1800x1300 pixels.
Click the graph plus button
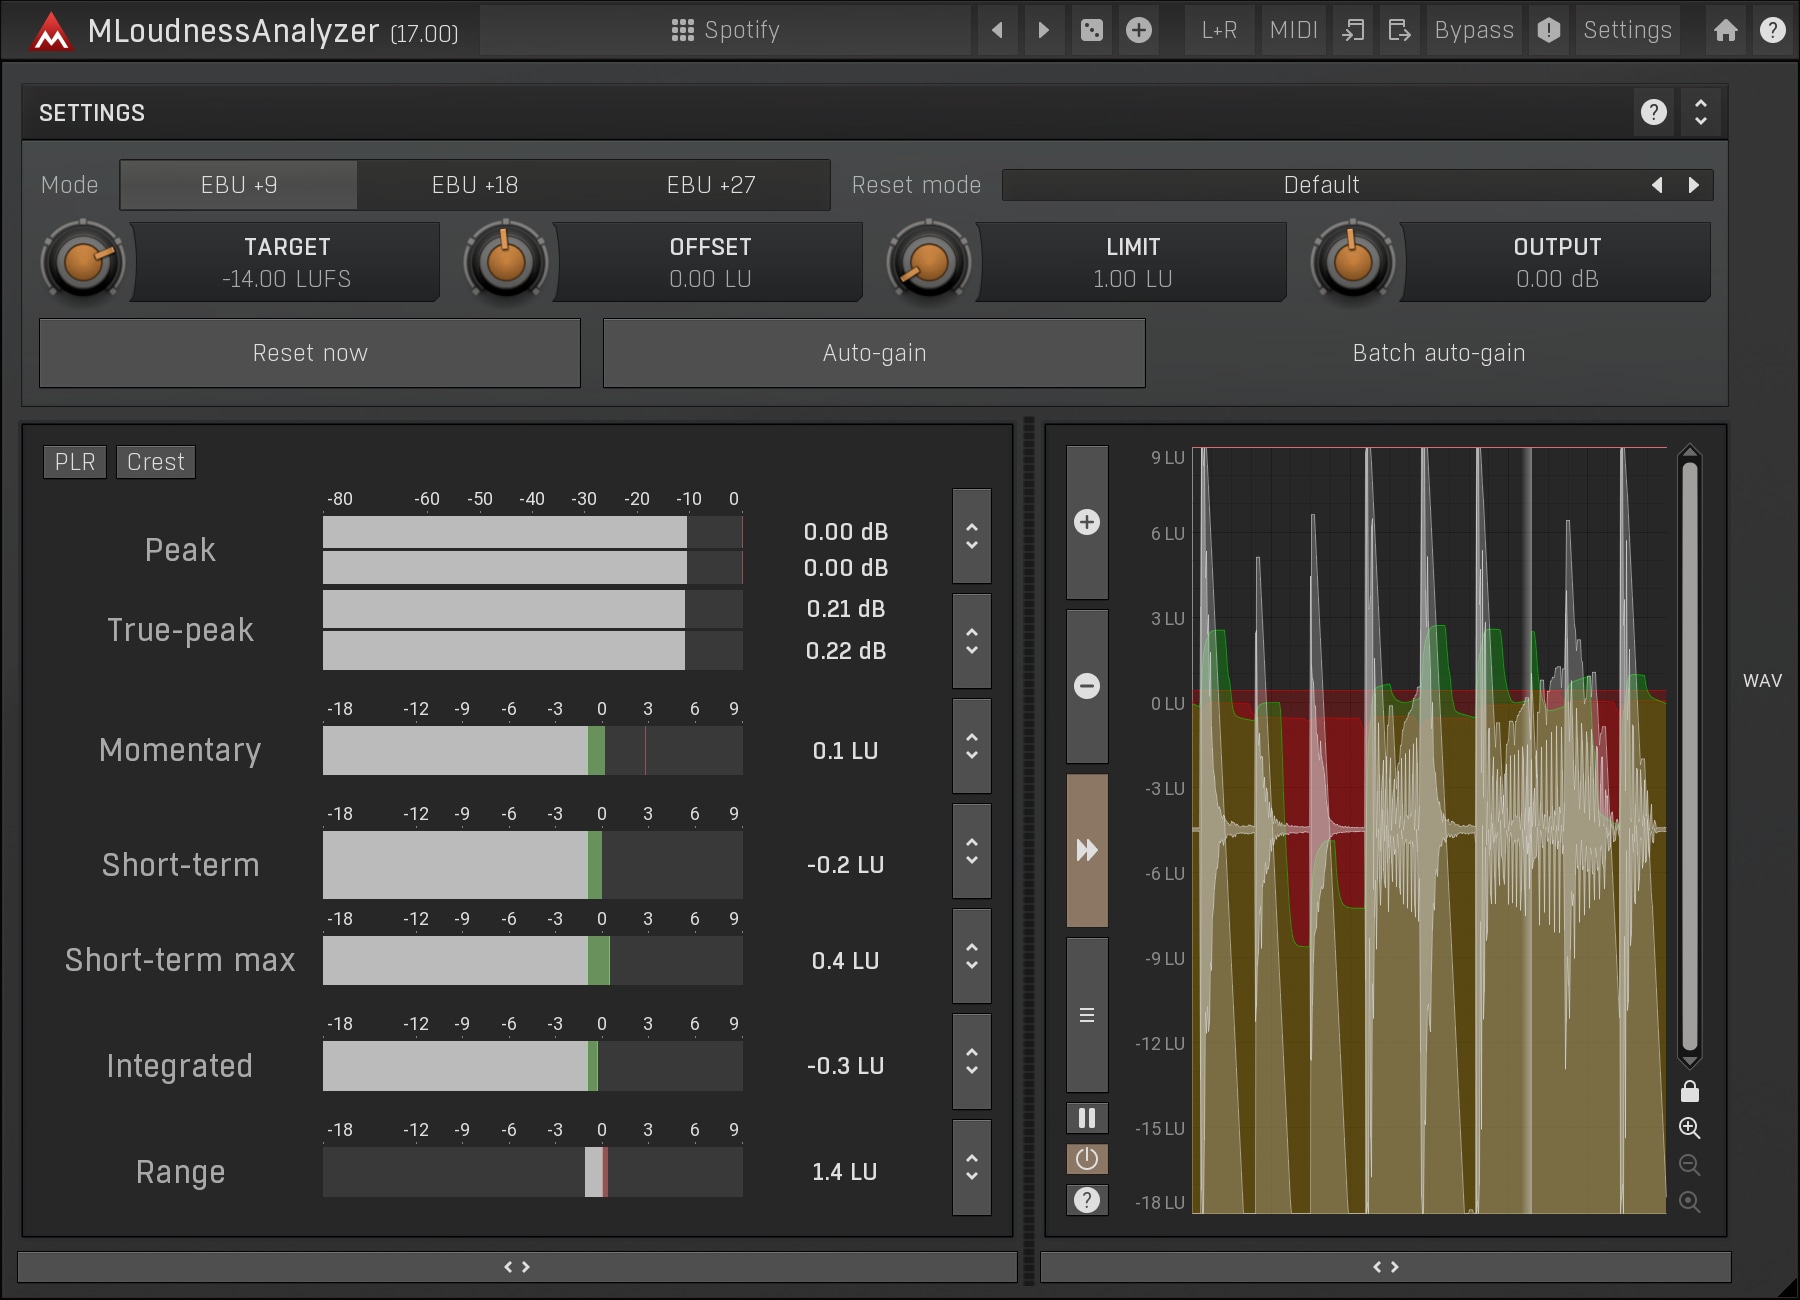click(1087, 522)
